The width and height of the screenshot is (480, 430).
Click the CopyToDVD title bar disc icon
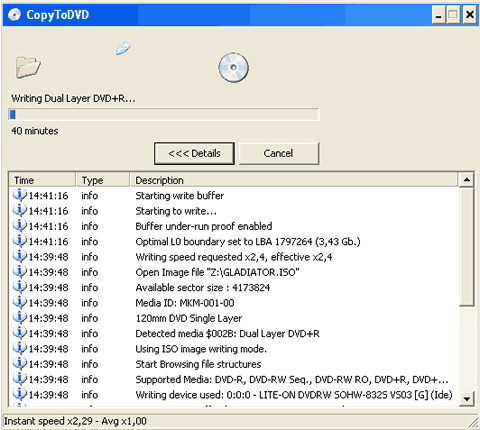pyautogui.click(x=14, y=15)
